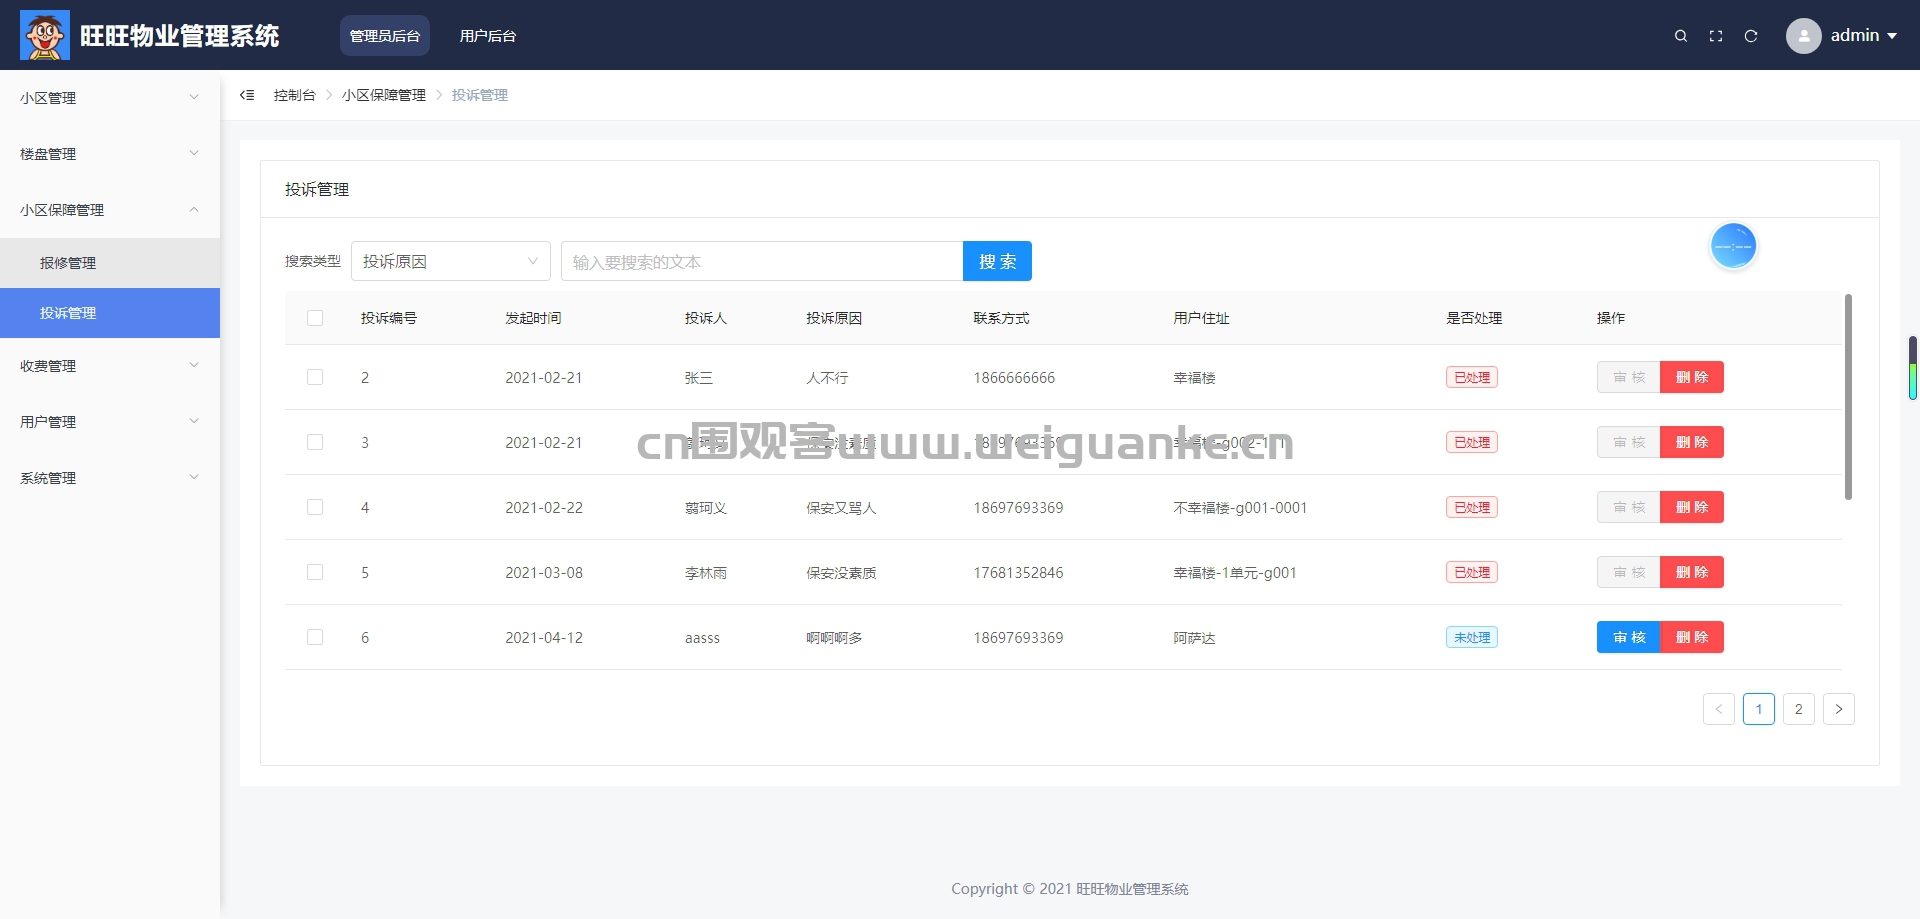Click address 不幸福楼-g001-0001
The height and width of the screenshot is (919, 1920).
1240,508
